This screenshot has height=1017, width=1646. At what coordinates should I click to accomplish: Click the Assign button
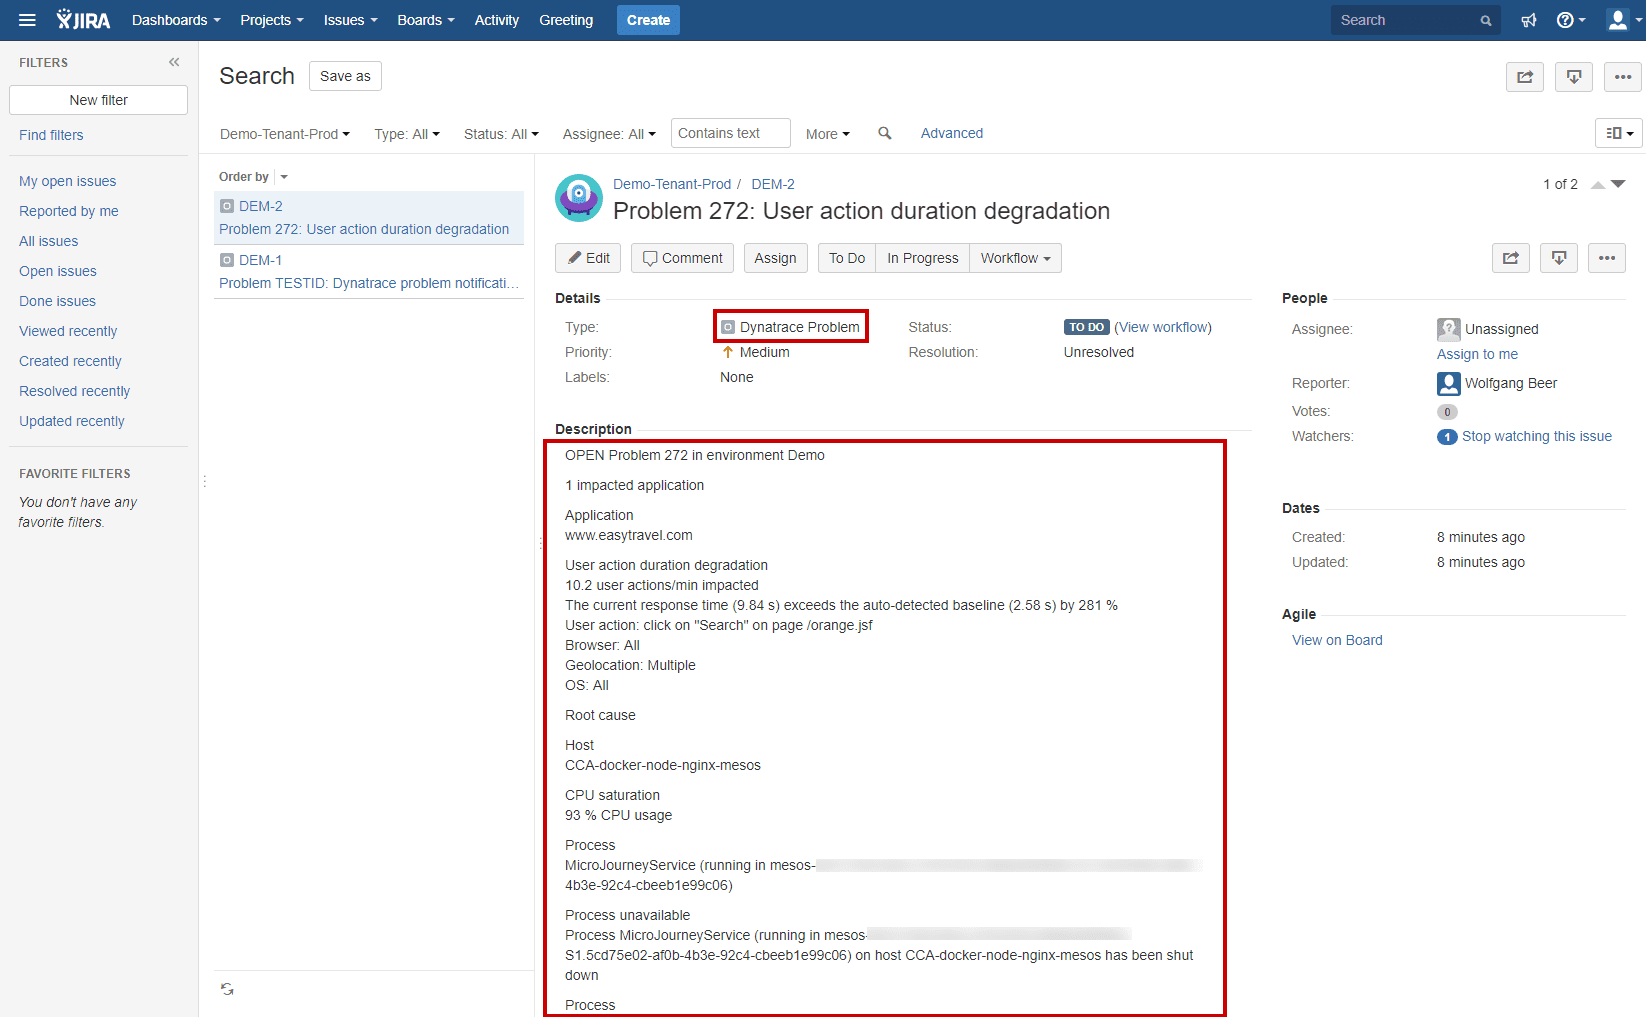(775, 258)
